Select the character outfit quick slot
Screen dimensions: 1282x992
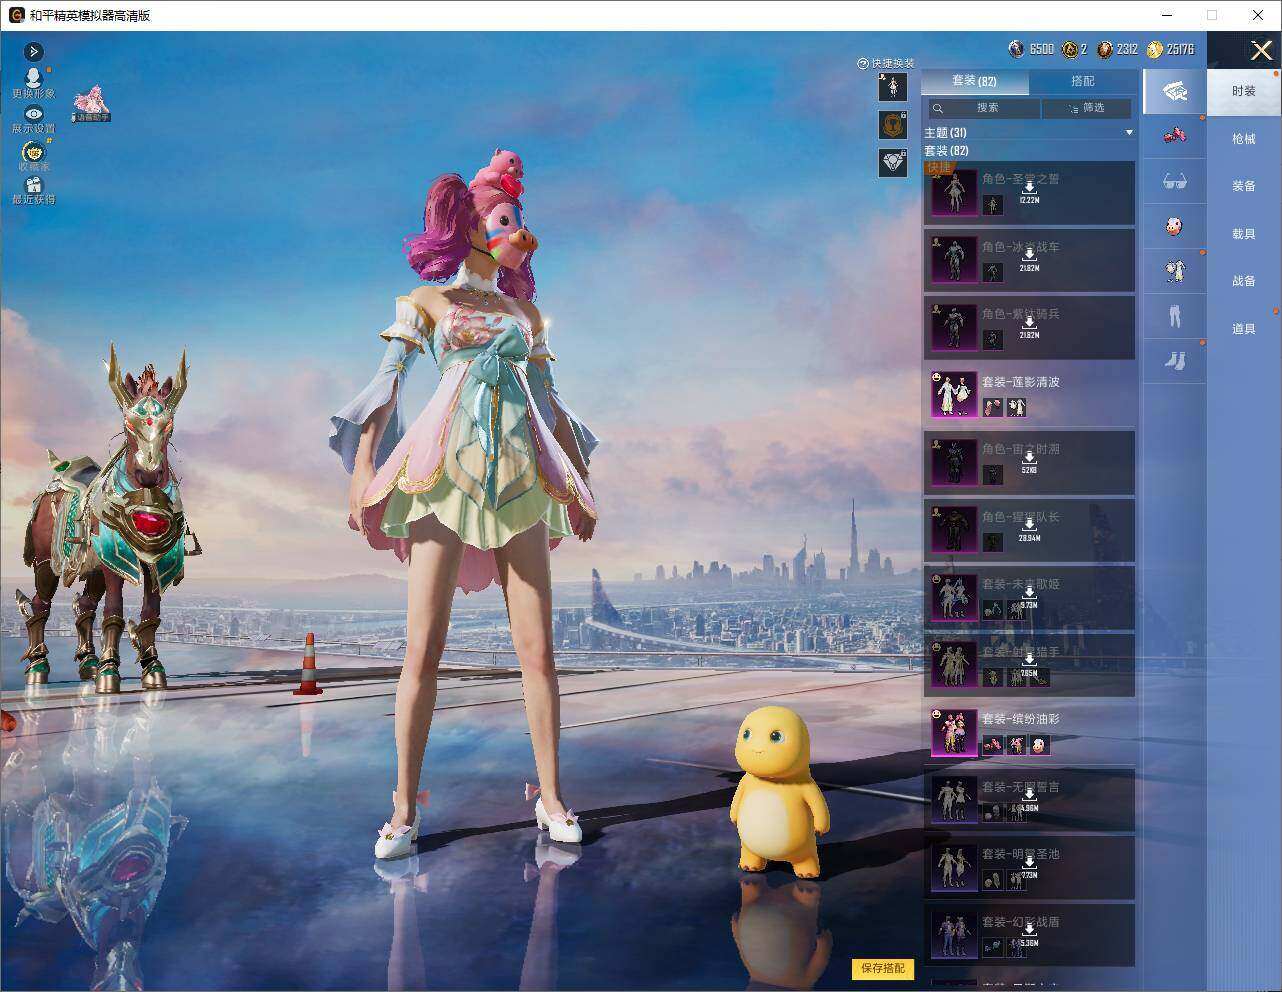click(893, 87)
